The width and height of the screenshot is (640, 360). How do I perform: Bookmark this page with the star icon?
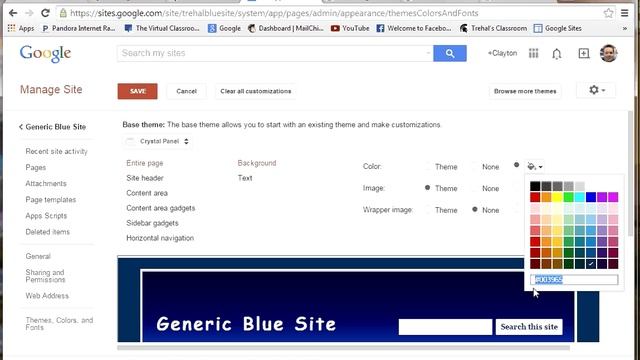click(x=608, y=13)
